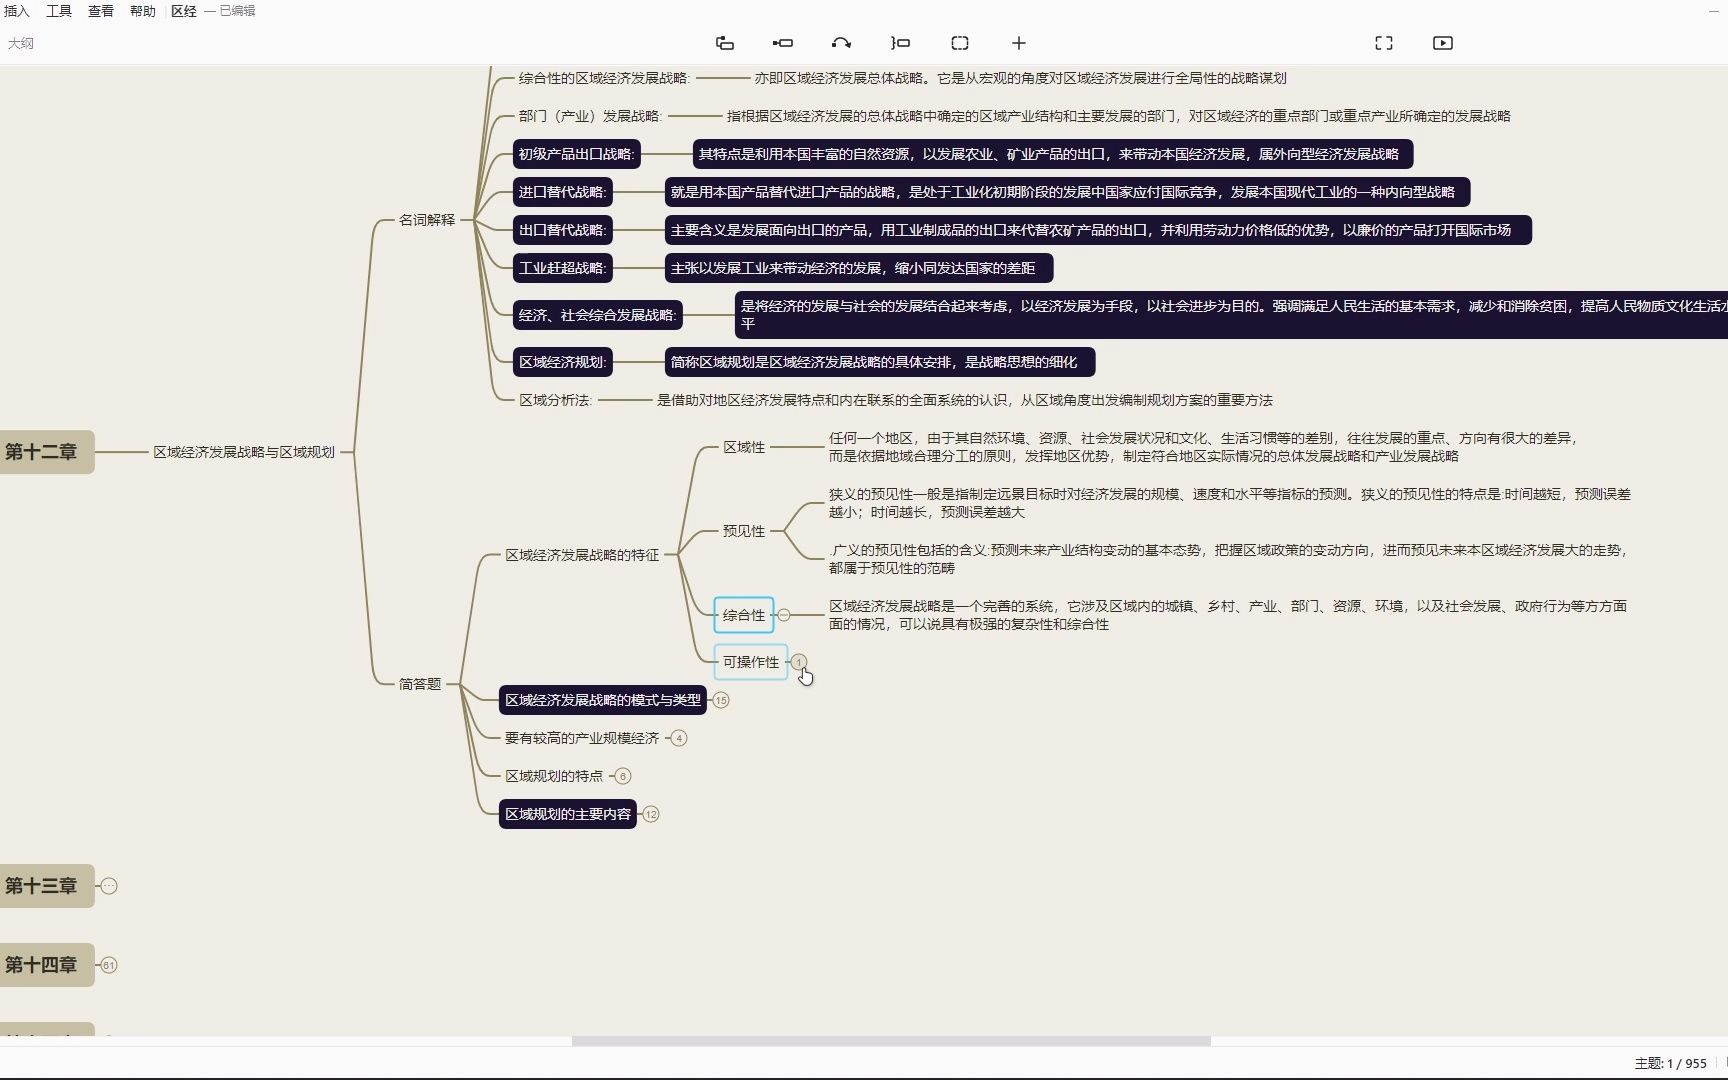1728x1080 pixels.
Task: Click the 主题: 1 / 955 status counter
Action: 1670,1063
